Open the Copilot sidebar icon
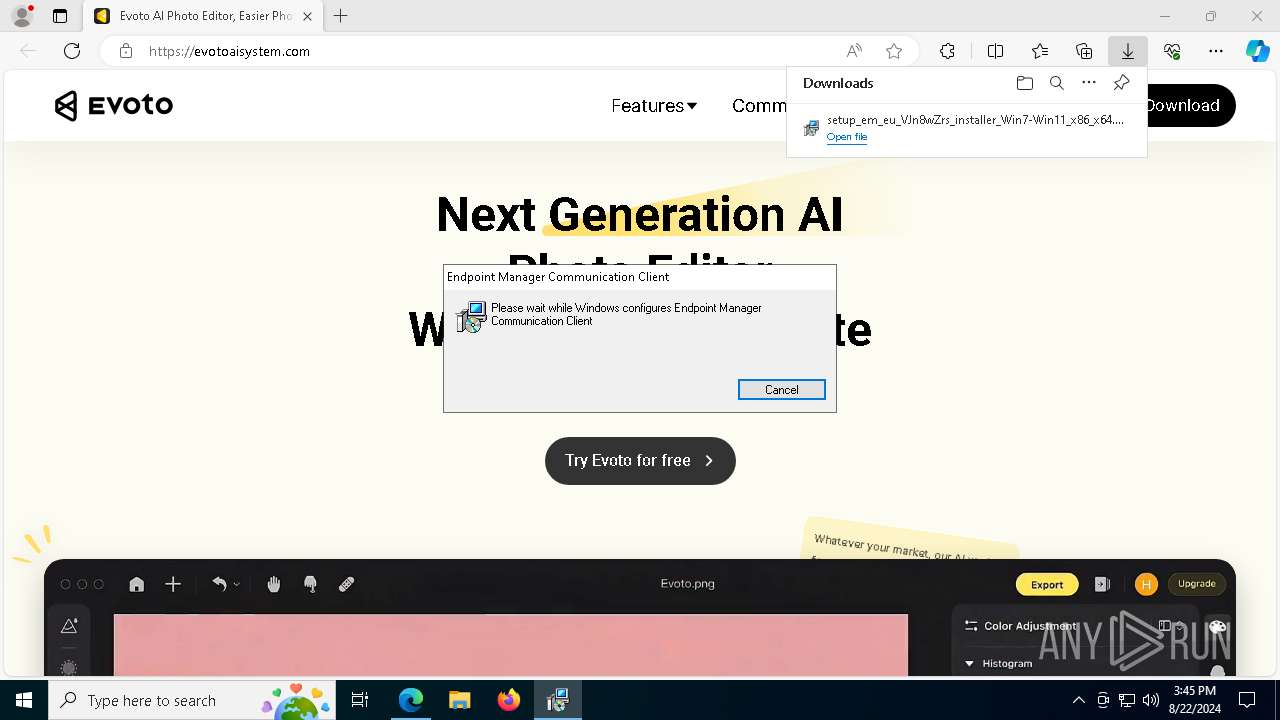The image size is (1280, 720). 1257,51
